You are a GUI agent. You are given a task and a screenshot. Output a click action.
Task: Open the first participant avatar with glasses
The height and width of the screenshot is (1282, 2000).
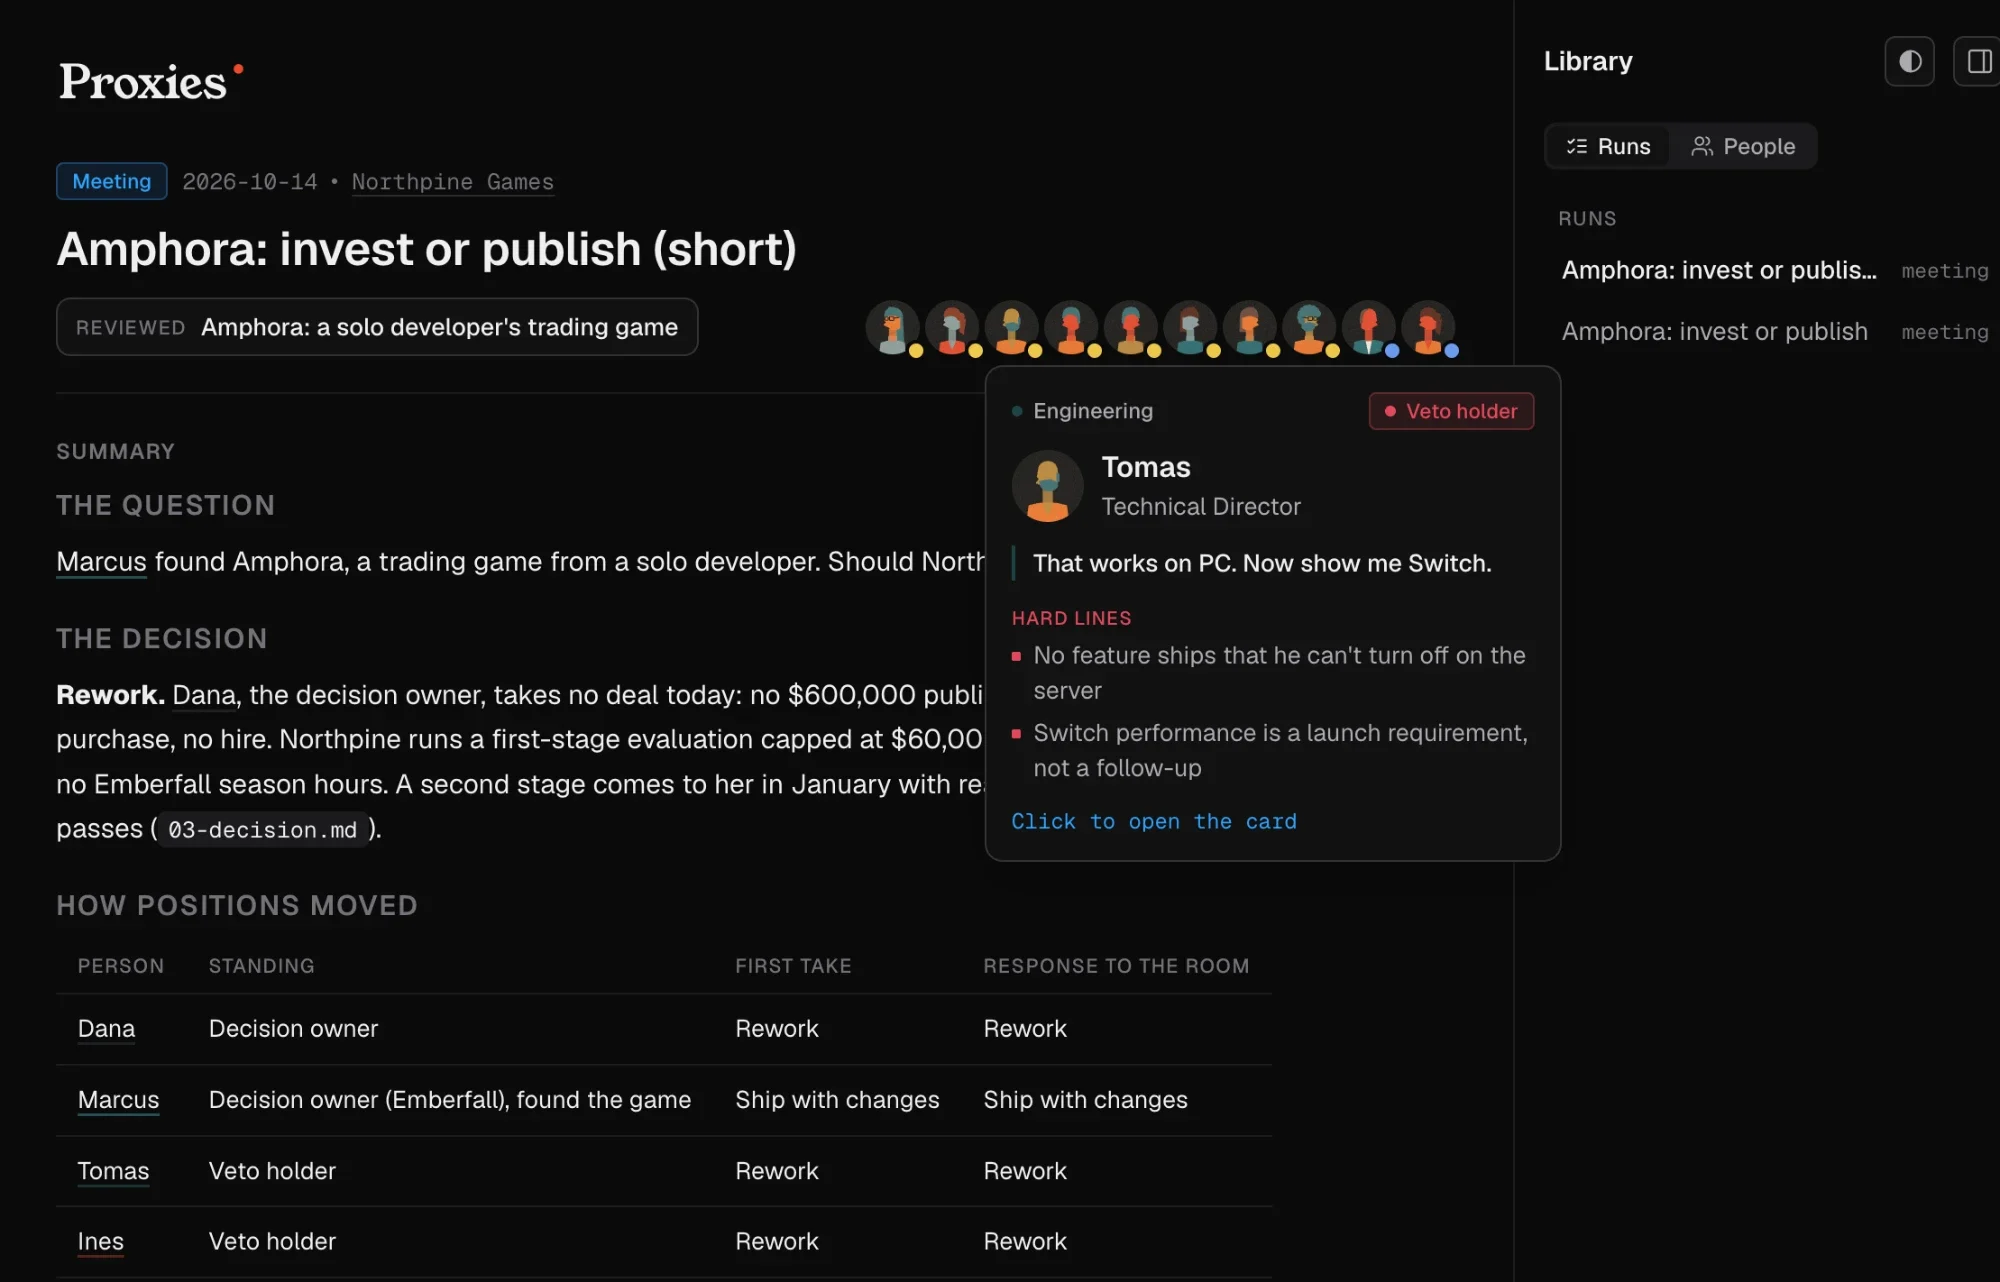tap(892, 327)
